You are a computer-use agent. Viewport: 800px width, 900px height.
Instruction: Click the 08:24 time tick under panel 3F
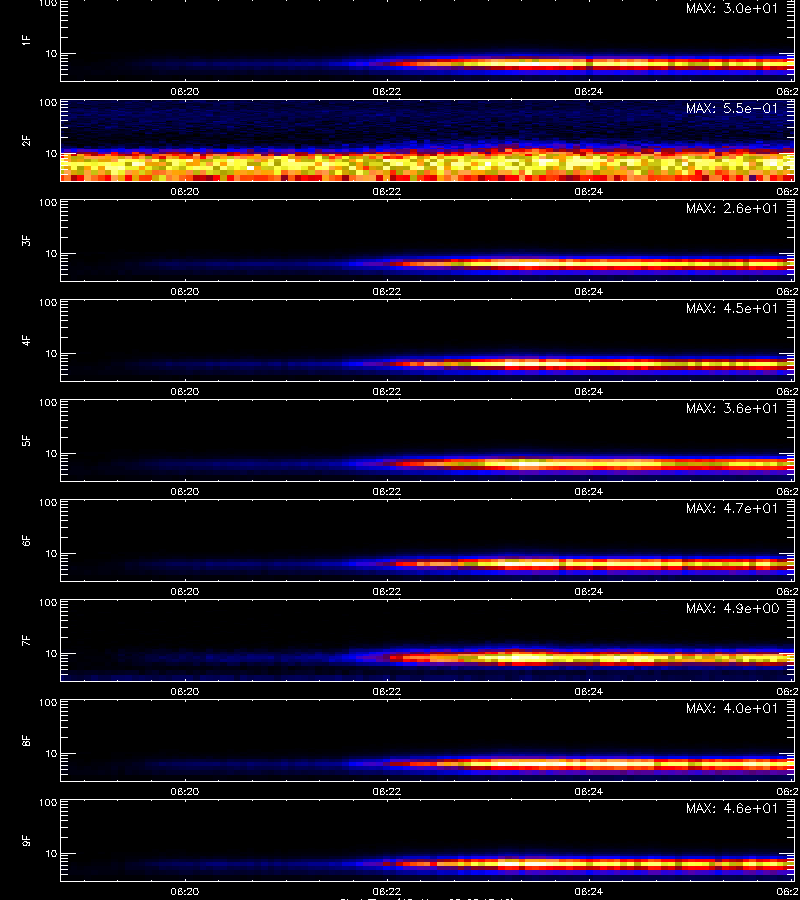pyautogui.click(x=589, y=292)
